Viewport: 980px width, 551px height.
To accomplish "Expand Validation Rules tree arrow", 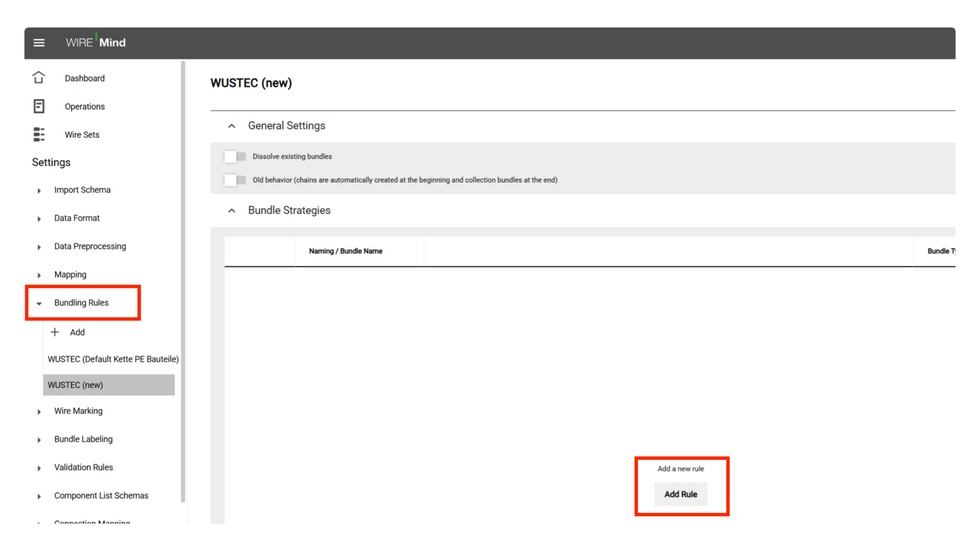I will pyautogui.click(x=39, y=468).
